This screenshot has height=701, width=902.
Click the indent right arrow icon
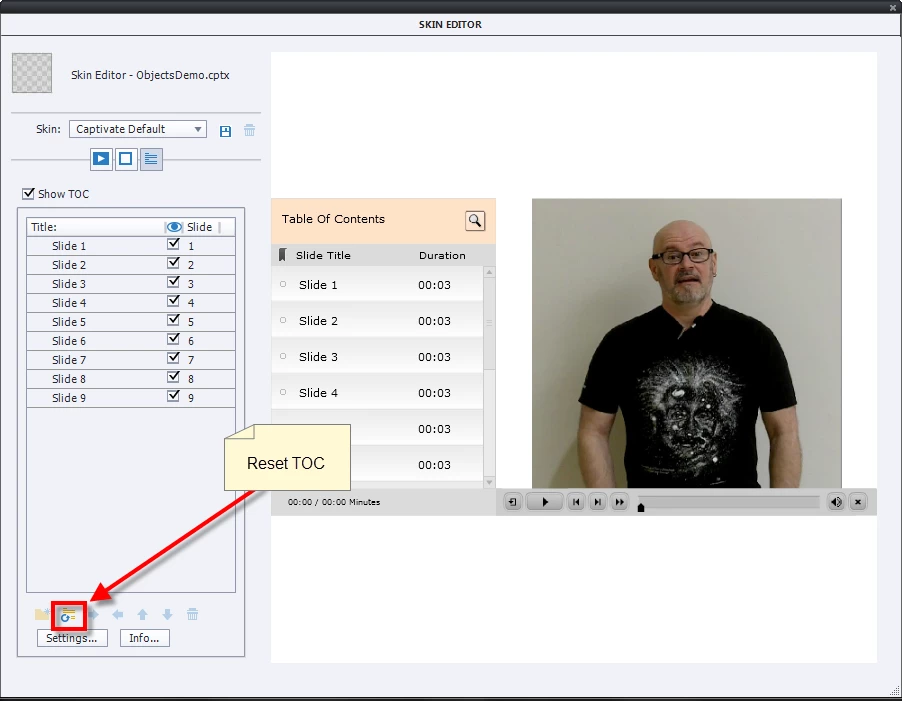pyautogui.click(x=93, y=615)
